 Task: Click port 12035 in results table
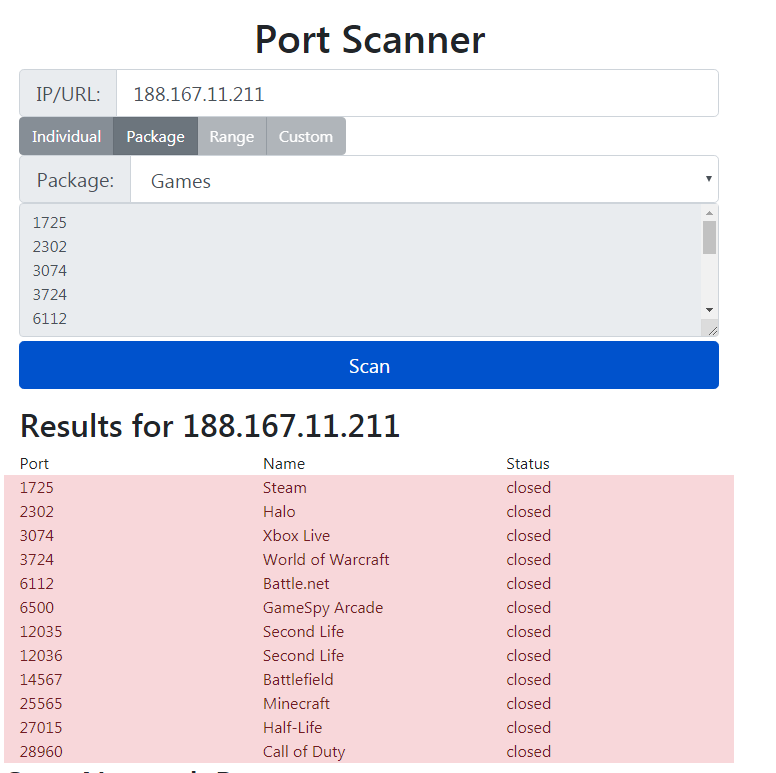click(x=41, y=632)
